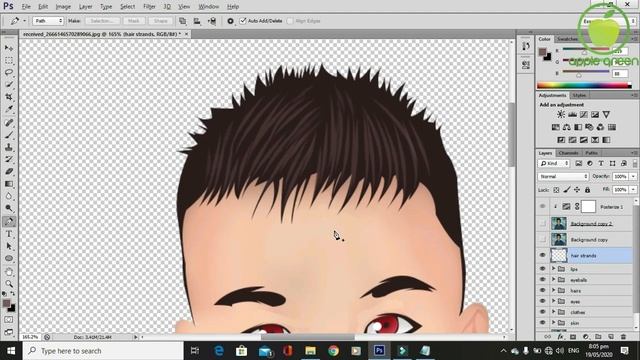
Task: Expand the skin layer group
Action: [x=554, y=322]
